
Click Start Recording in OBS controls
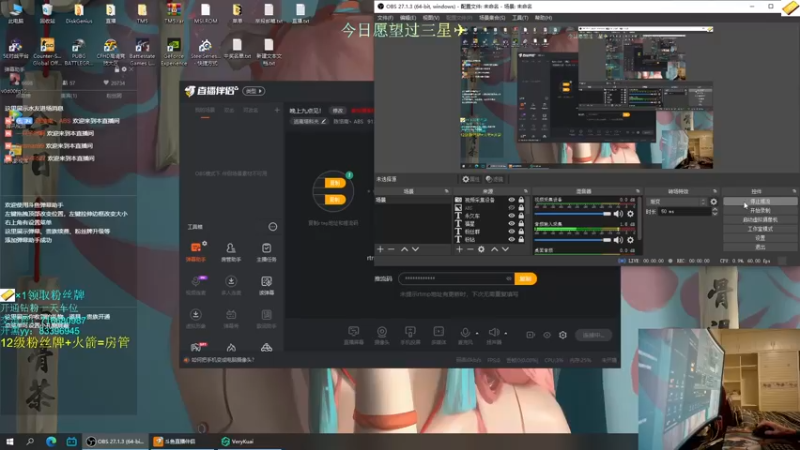[x=760, y=211]
